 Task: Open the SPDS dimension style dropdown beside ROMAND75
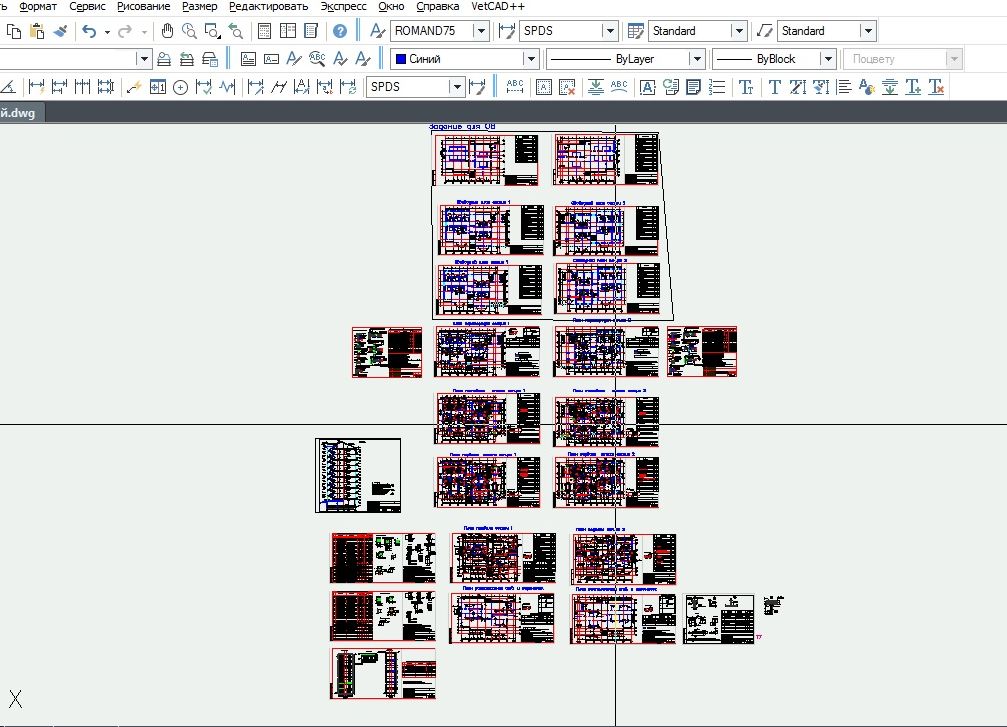[x=609, y=31]
